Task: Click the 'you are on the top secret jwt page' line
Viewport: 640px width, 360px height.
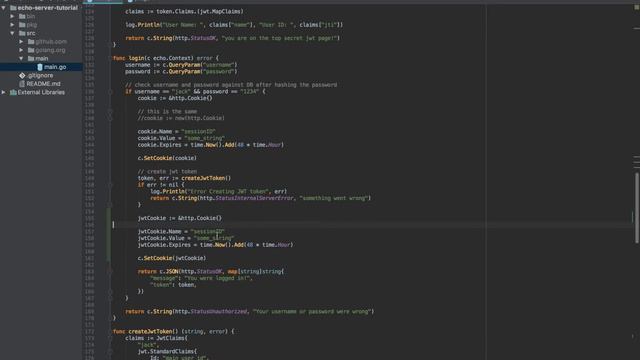Action: tap(233, 38)
